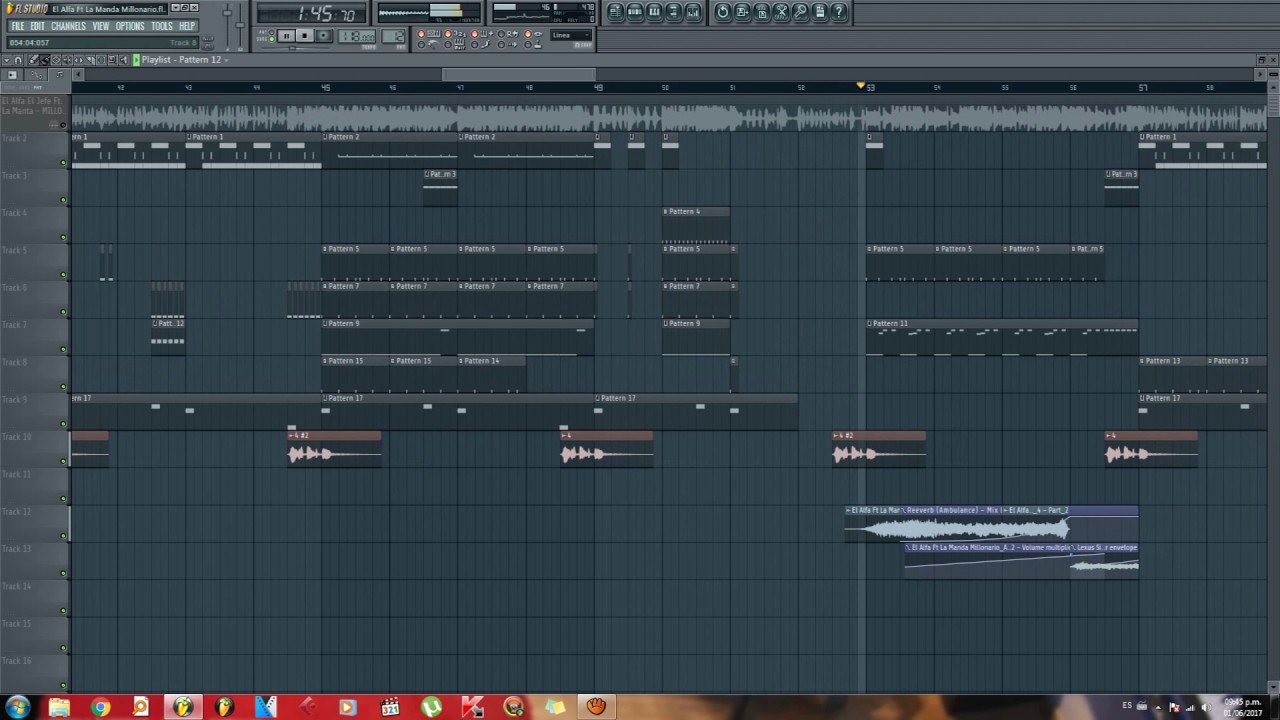Toggle the first red recording option LED
Screen dimensions: 1280x720
(421, 34)
